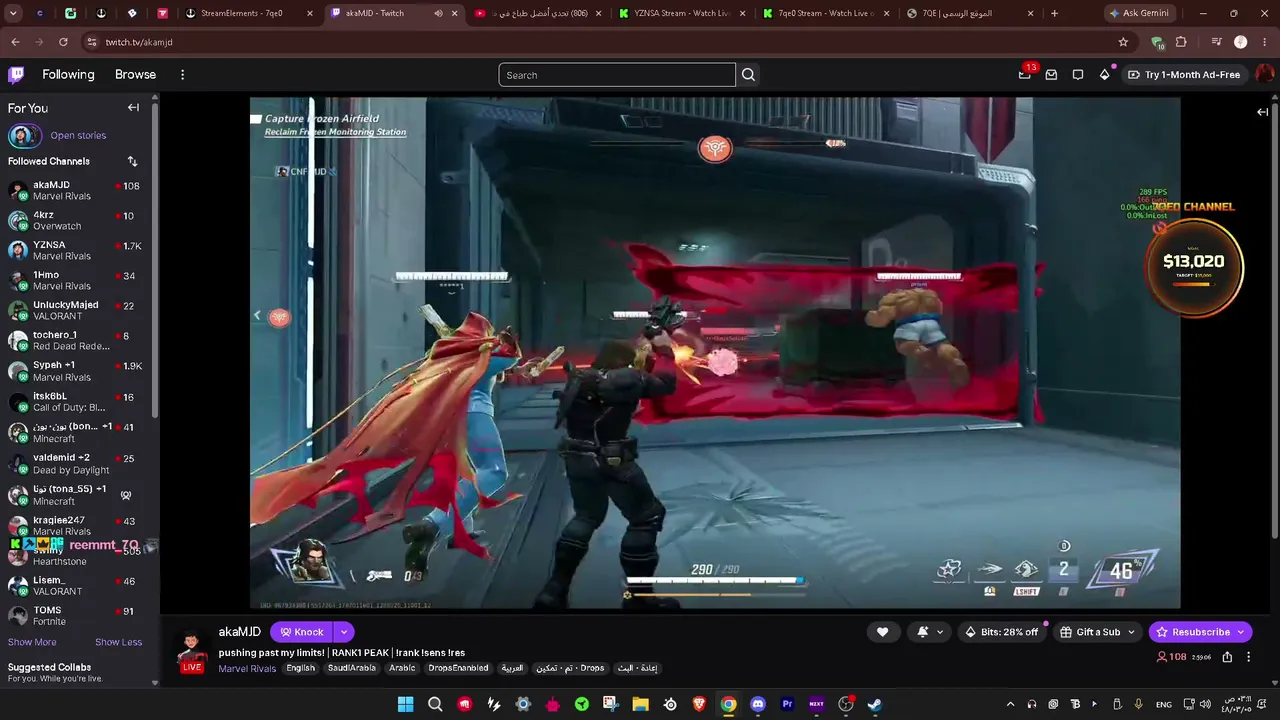
Task: Click the SaudiArabia stream tag
Action: coord(351,669)
